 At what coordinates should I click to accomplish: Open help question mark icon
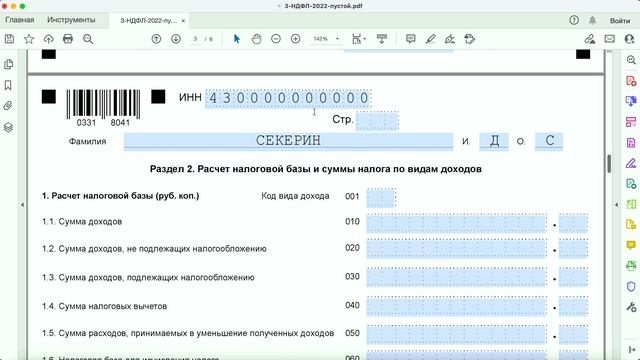tap(574, 20)
